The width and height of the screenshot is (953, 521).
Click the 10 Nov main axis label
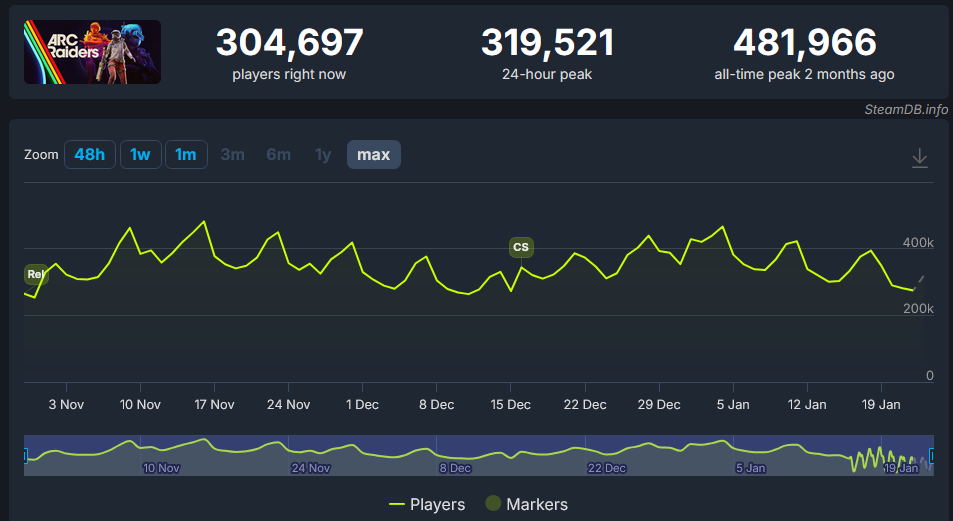click(x=140, y=404)
